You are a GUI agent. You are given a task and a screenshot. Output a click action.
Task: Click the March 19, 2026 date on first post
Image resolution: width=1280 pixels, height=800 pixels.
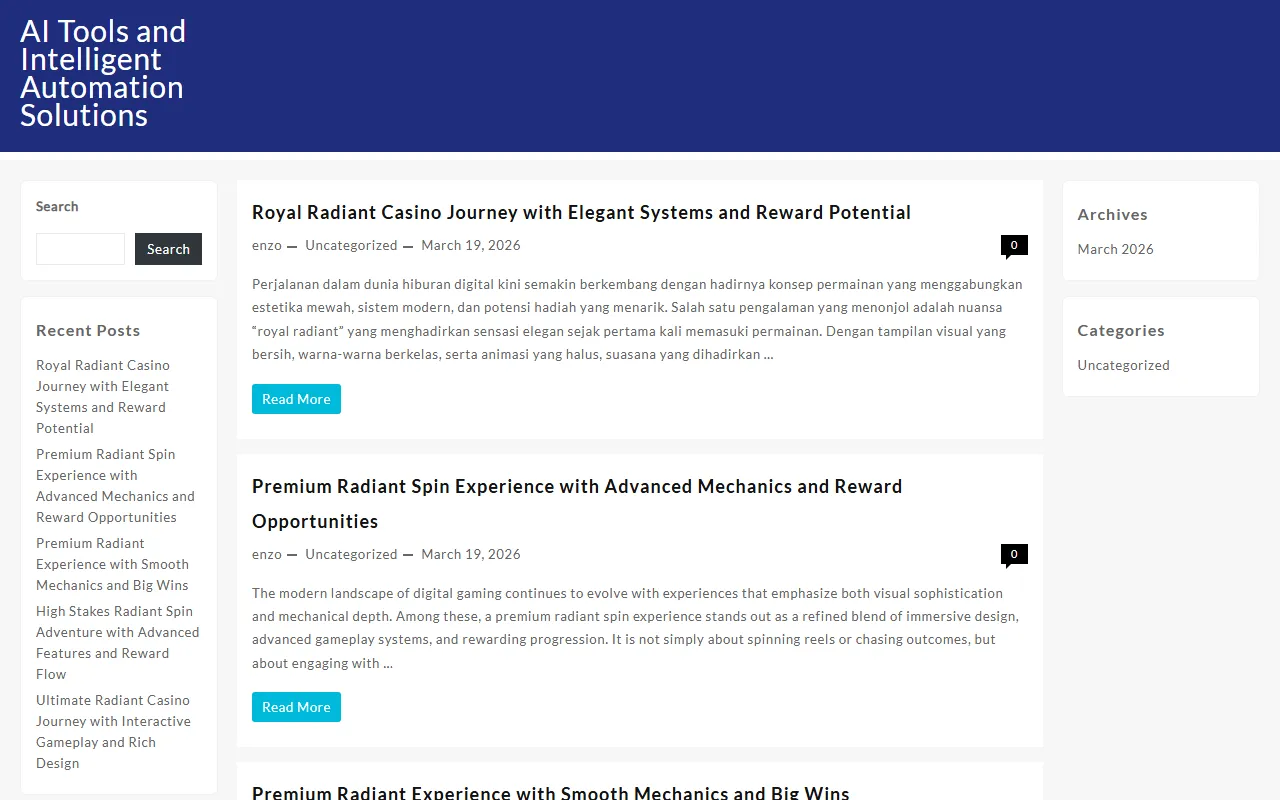click(471, 245)
